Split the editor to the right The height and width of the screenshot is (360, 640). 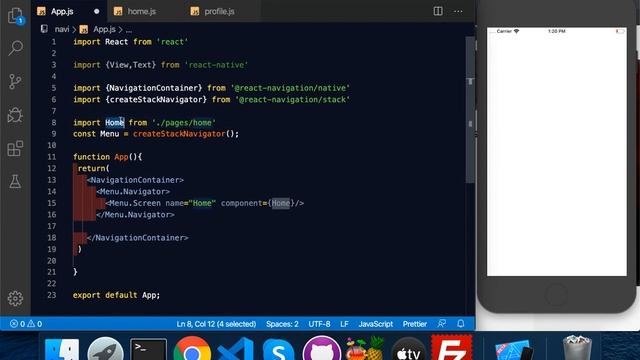pos(438,11)
